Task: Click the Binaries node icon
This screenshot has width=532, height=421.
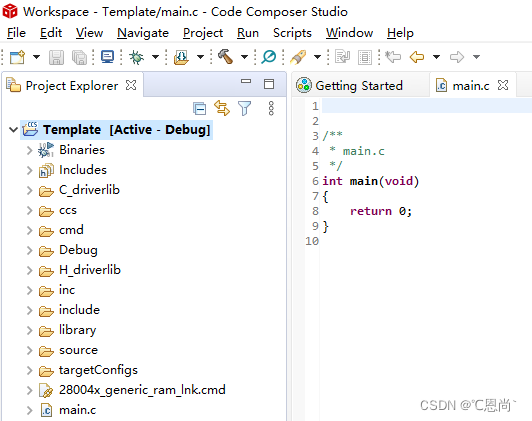Action: coord(46,150)
